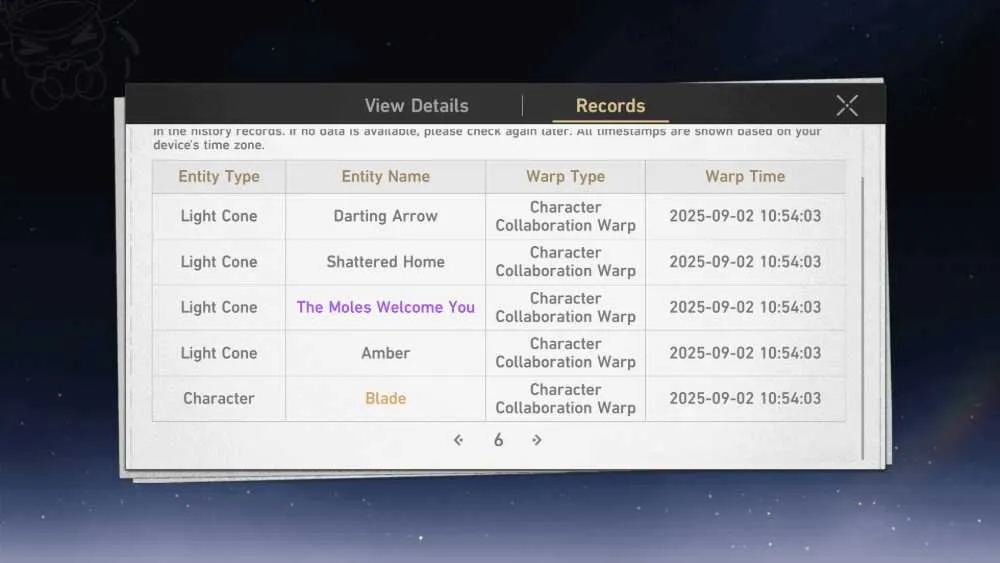Select the Amber light cone entry

(x=386, y=353)
